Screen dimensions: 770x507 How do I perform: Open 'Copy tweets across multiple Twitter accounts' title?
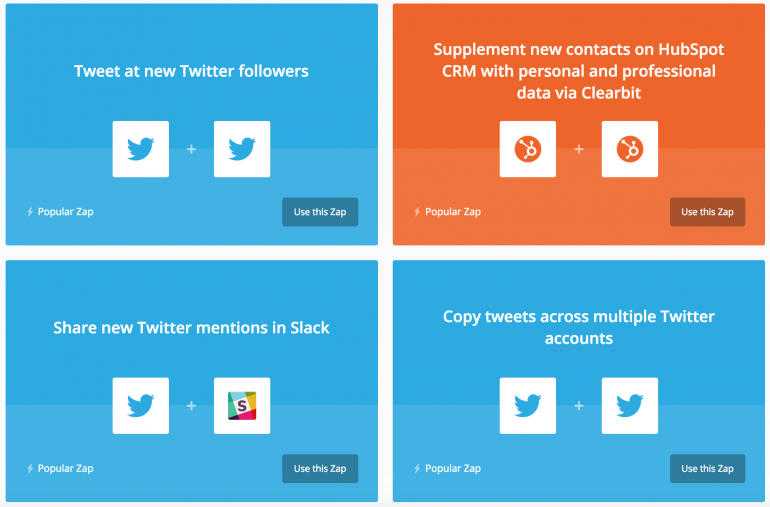pos(578,327)
